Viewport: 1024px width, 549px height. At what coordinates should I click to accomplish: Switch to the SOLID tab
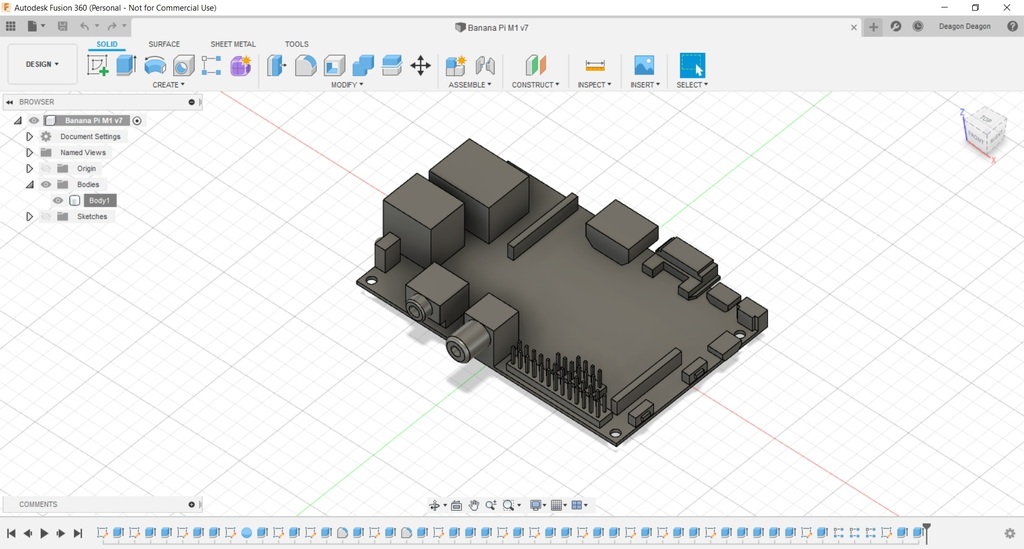click(107, 44)
